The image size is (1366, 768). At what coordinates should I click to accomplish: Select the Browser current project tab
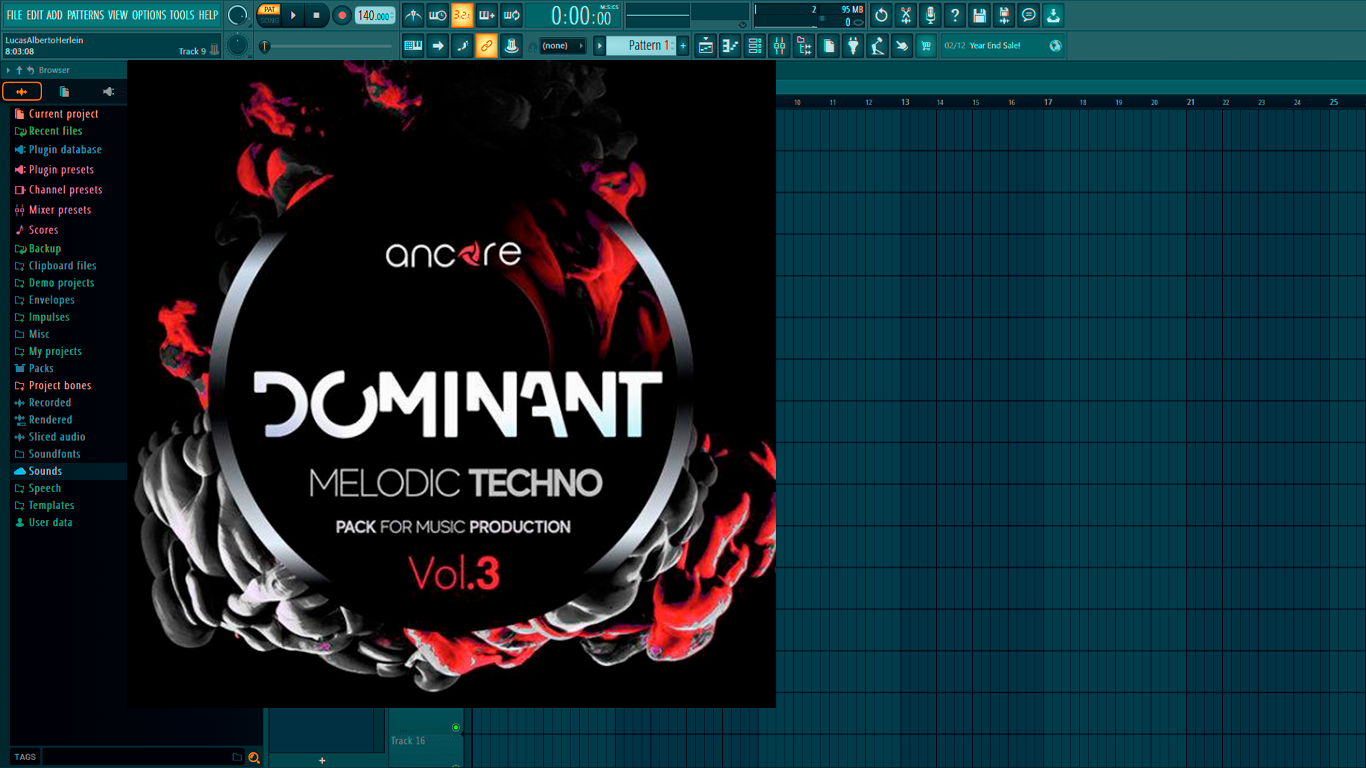64,92
